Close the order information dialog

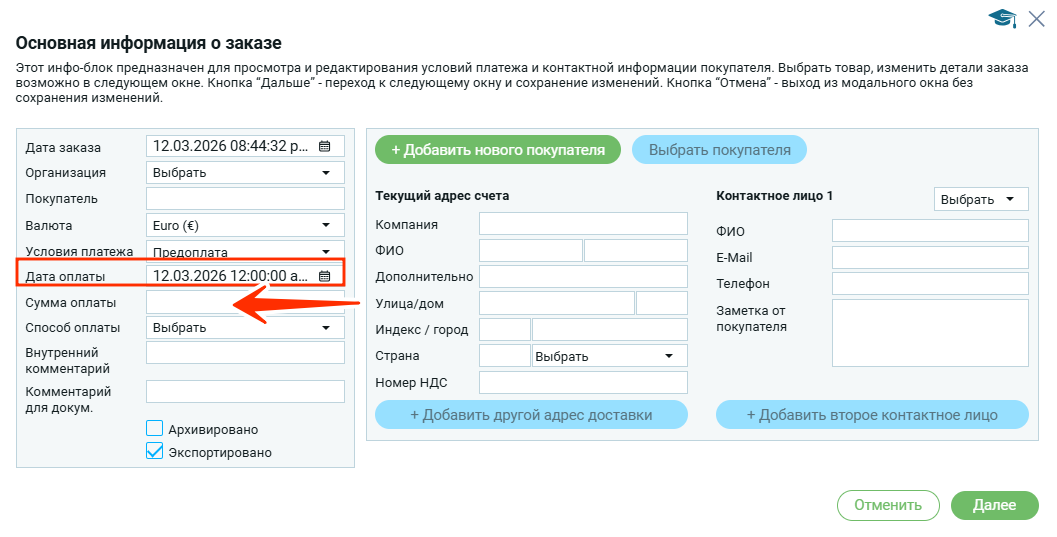[1036, 17]
